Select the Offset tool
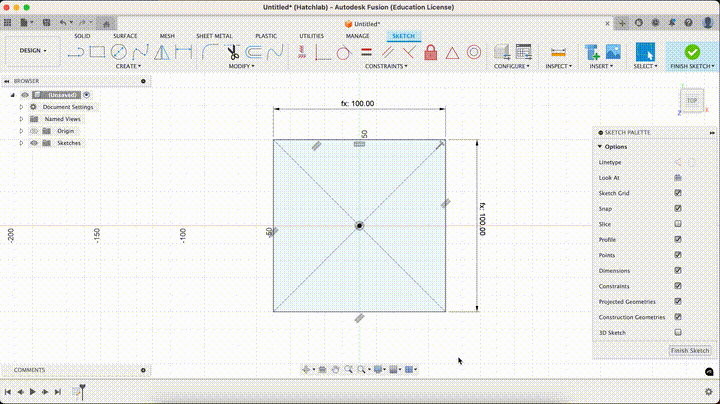720x404 pixels. click(253, 52)
